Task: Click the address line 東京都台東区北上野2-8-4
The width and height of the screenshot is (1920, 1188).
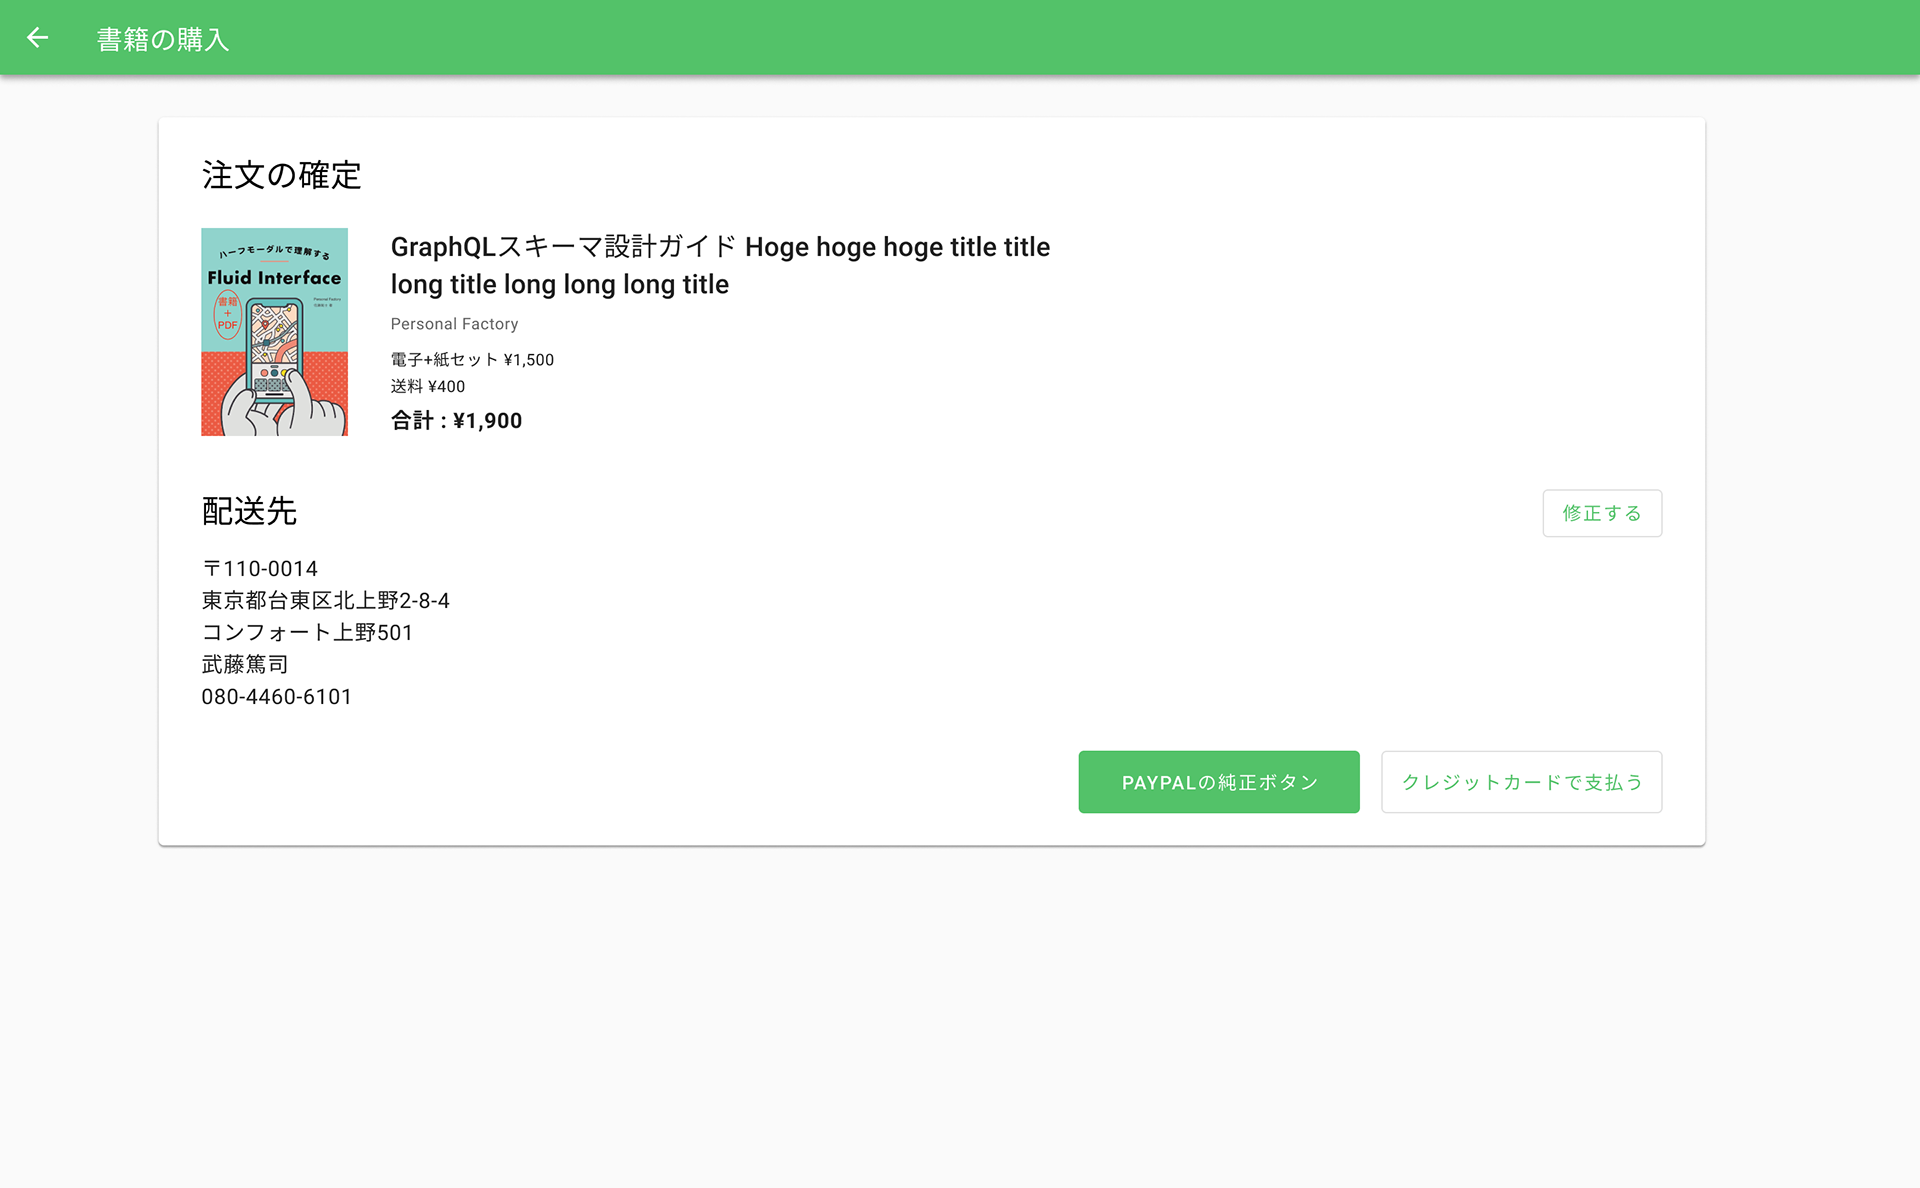Action: [x=325, y=601]
